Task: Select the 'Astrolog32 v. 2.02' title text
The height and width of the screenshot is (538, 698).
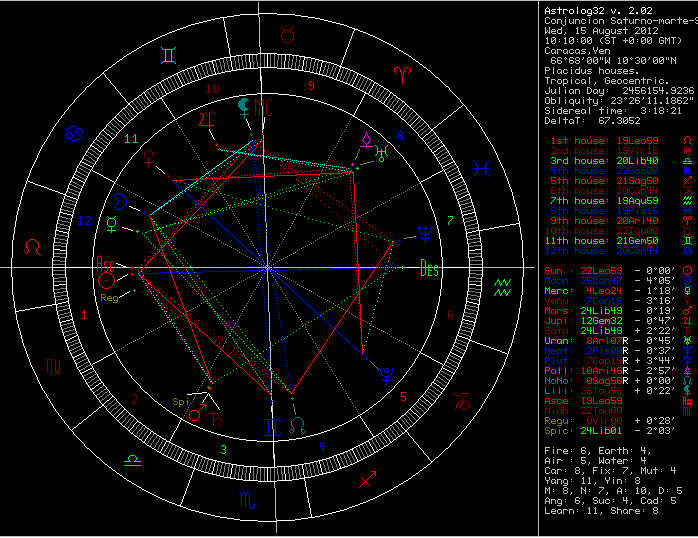Action: tap(598, 11)
